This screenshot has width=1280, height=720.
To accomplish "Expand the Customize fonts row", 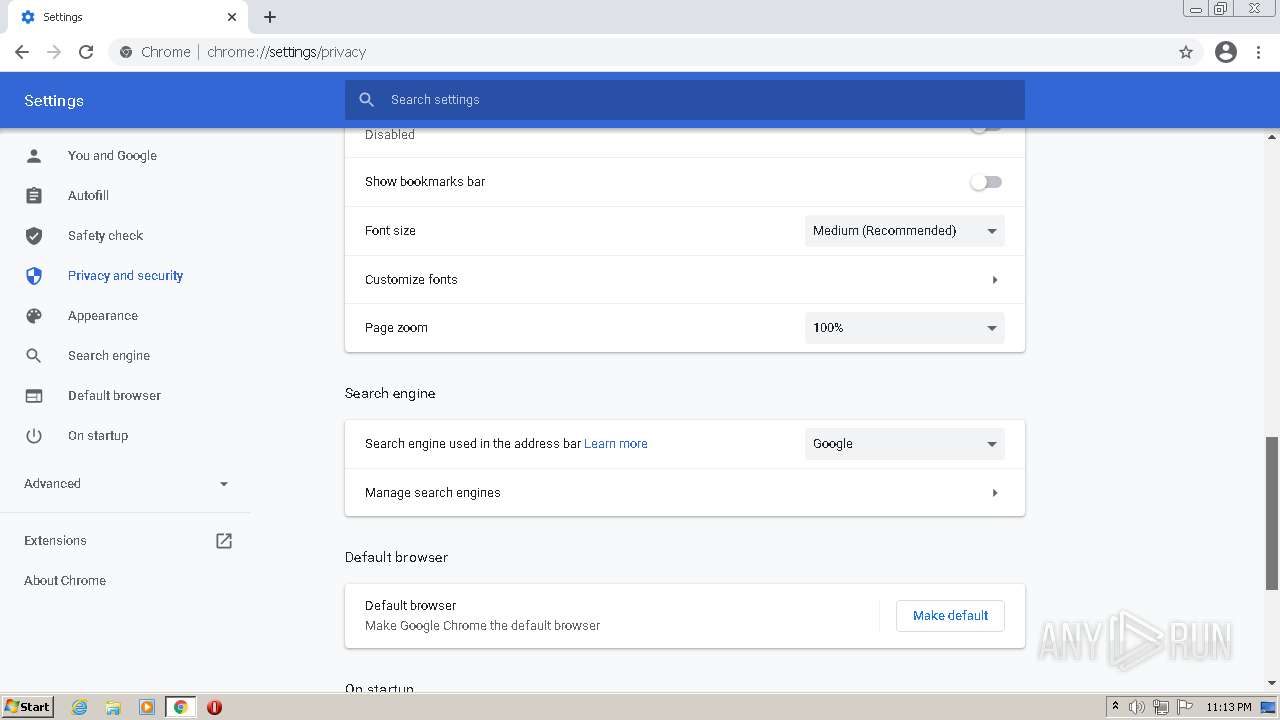I will (685, 280).
